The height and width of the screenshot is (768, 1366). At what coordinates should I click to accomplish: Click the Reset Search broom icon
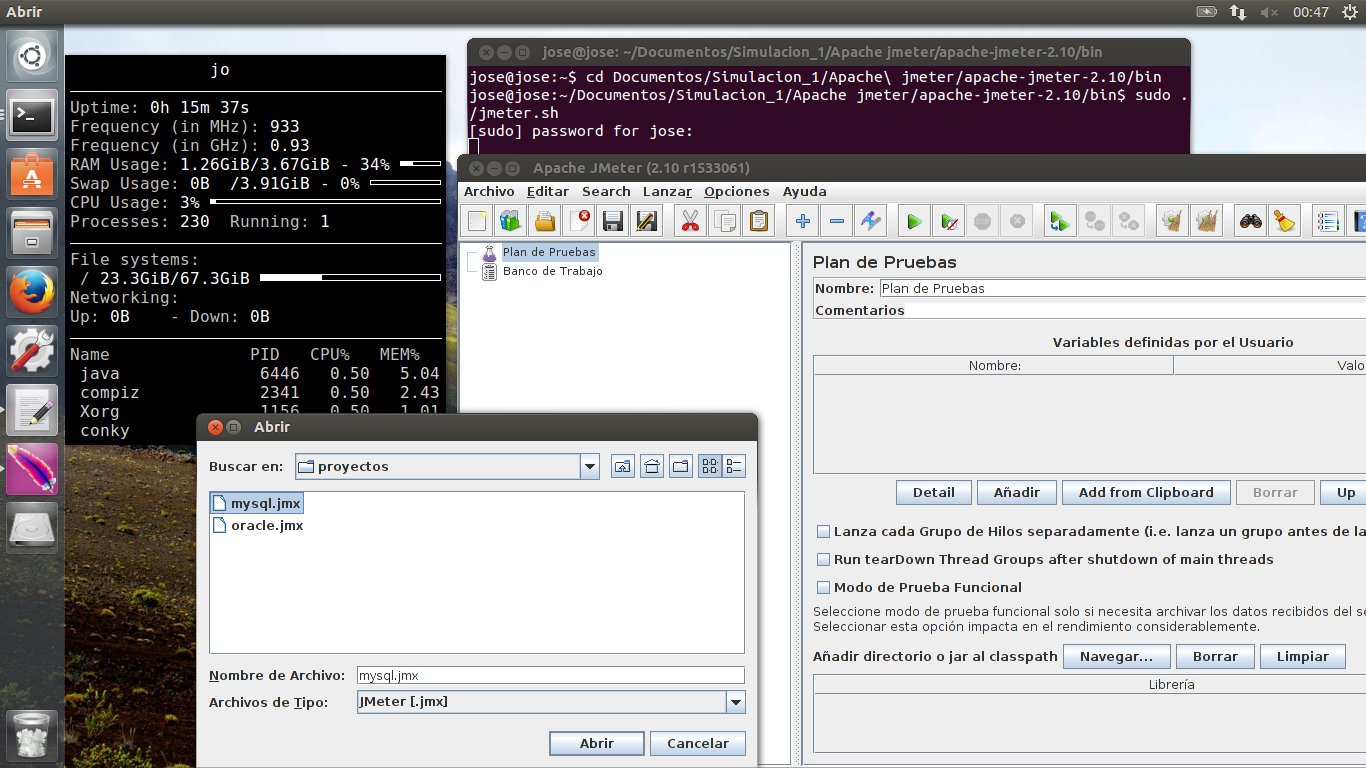click(x=1284, y=221)
